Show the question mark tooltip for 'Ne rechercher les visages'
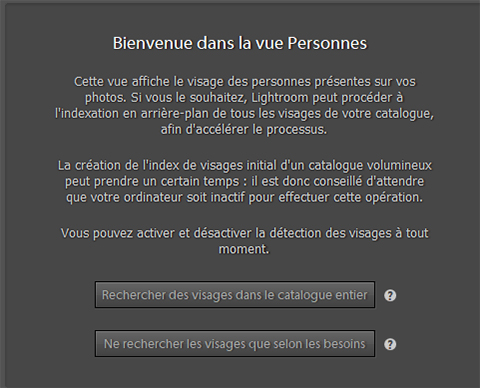The image size is (480, 388). [390, 344]
